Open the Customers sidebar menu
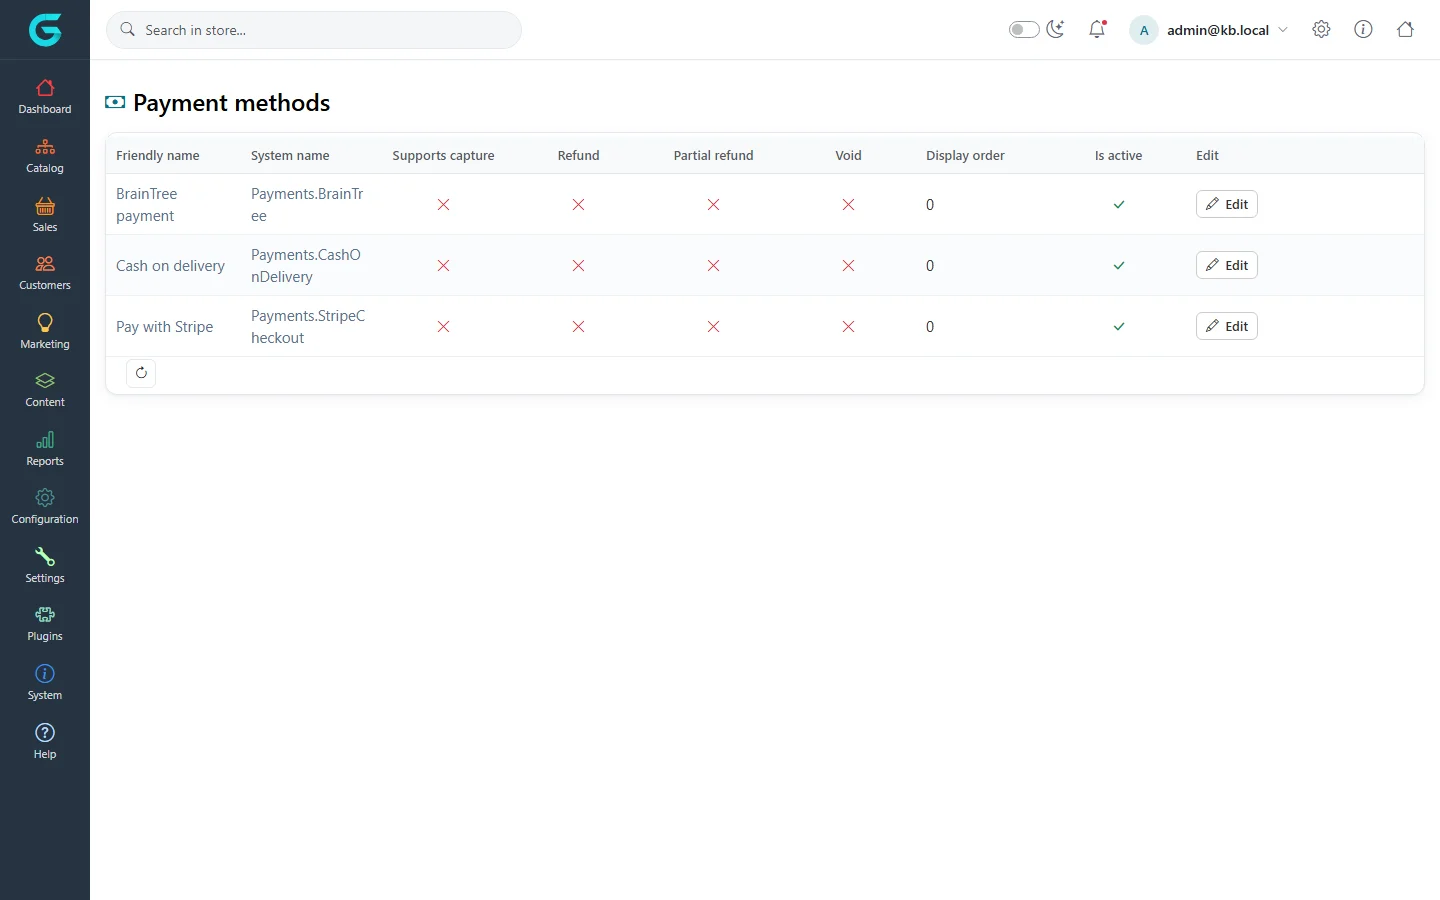Image resolution: width=1440 pixels, height=900 pixels. click(45, 273)
